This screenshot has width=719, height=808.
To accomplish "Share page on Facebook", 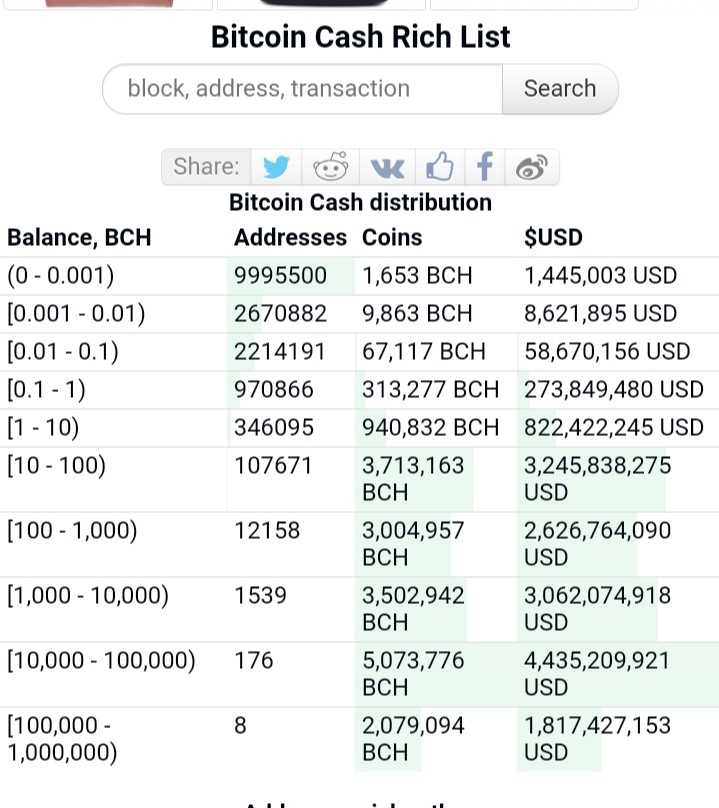I will pos(484,167).
